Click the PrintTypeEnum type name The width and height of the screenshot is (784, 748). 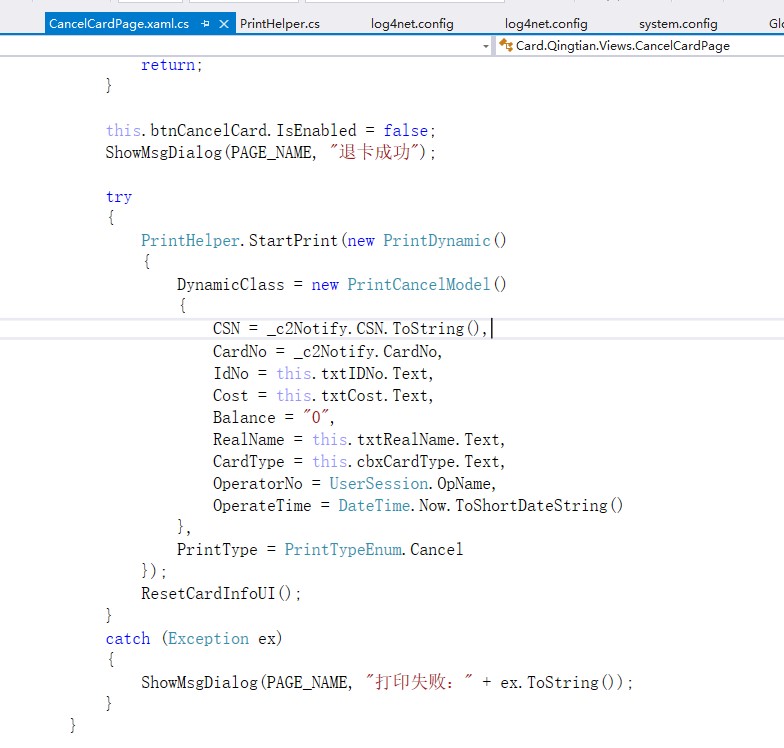click(342, 550)
